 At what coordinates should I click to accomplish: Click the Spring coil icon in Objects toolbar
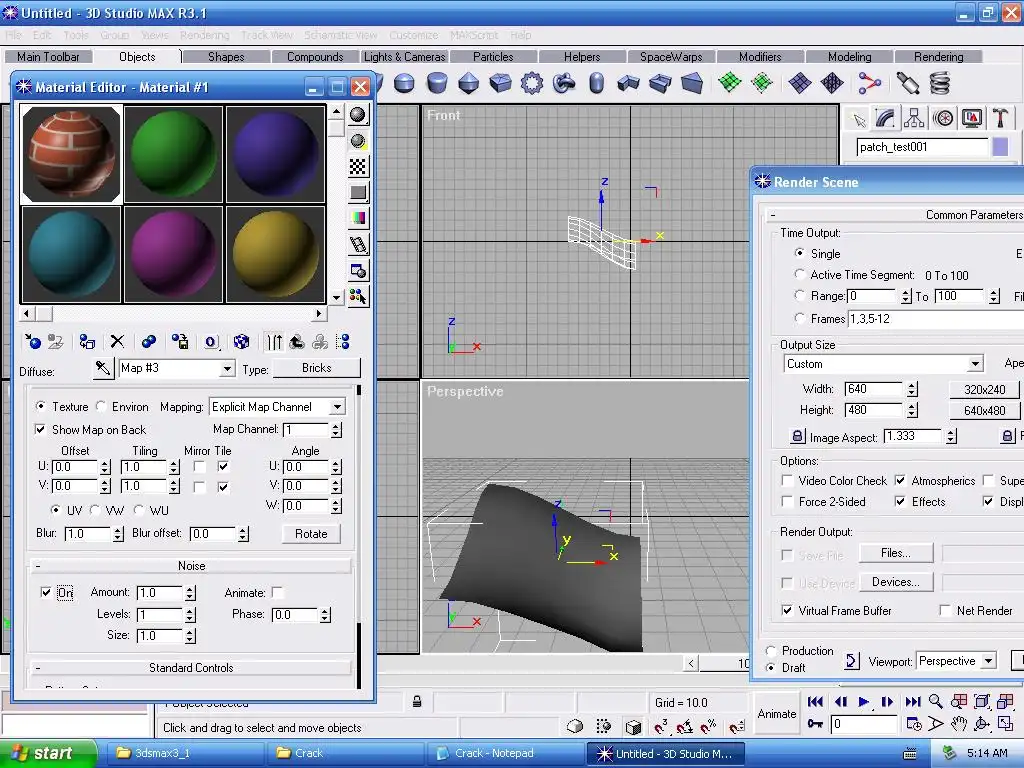[x=940, y=83]
